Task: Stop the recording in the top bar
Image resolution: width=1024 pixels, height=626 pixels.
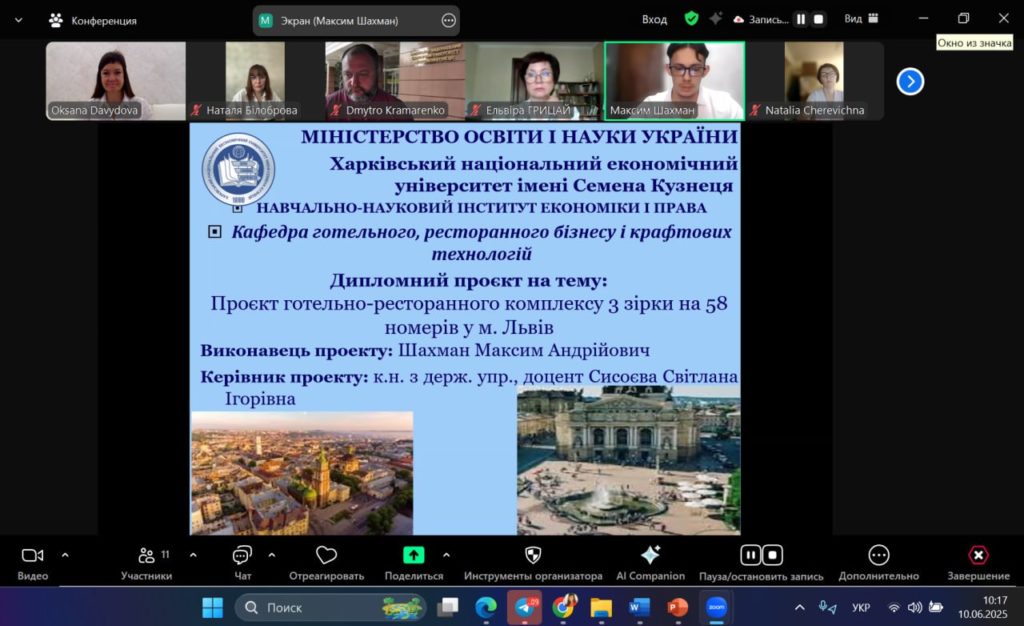Action: pos(819,19)
